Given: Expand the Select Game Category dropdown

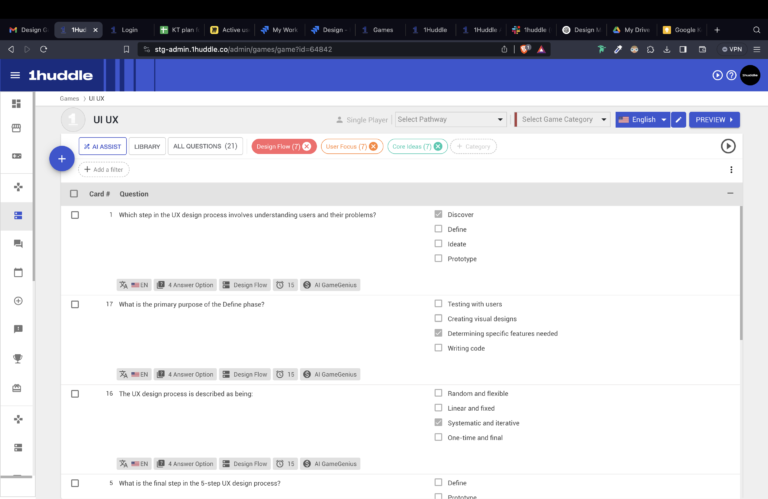Looking at the screenshot, I should (564, 120).
